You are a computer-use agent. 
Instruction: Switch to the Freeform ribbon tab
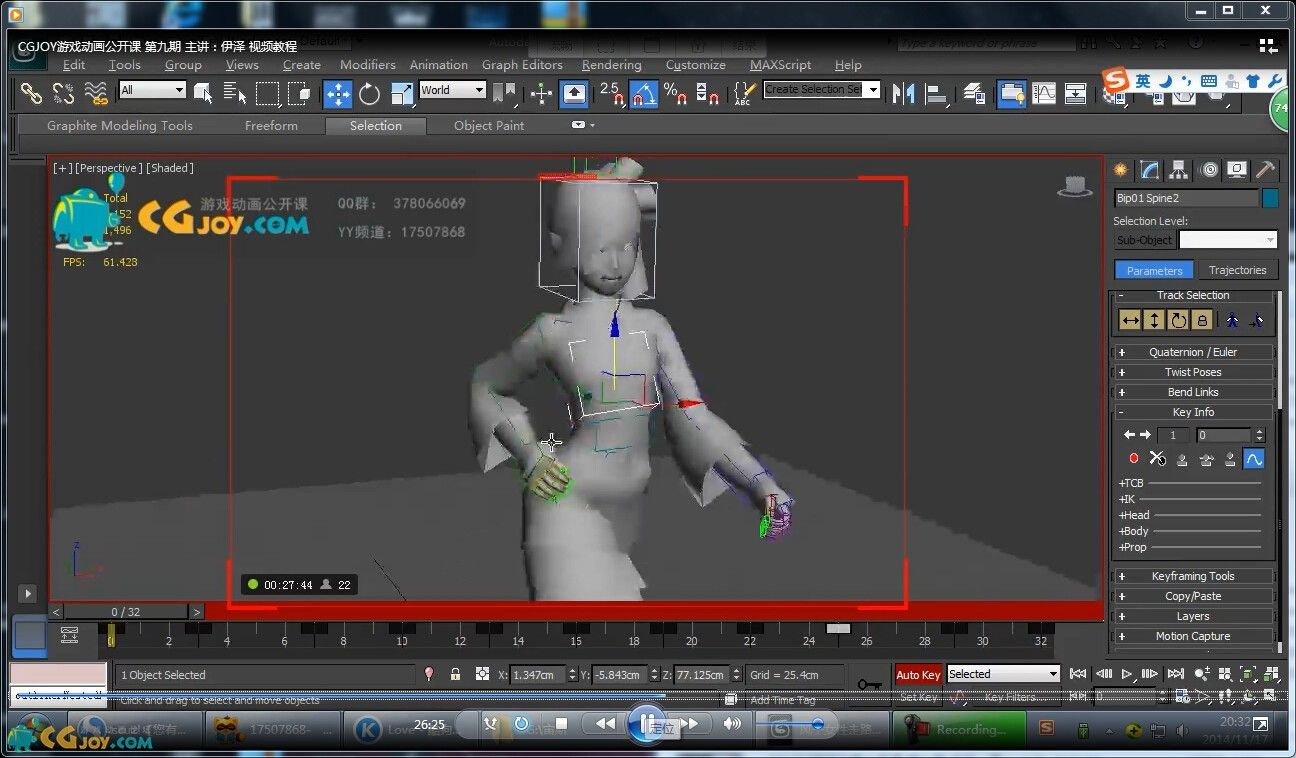tap(271, 126)
